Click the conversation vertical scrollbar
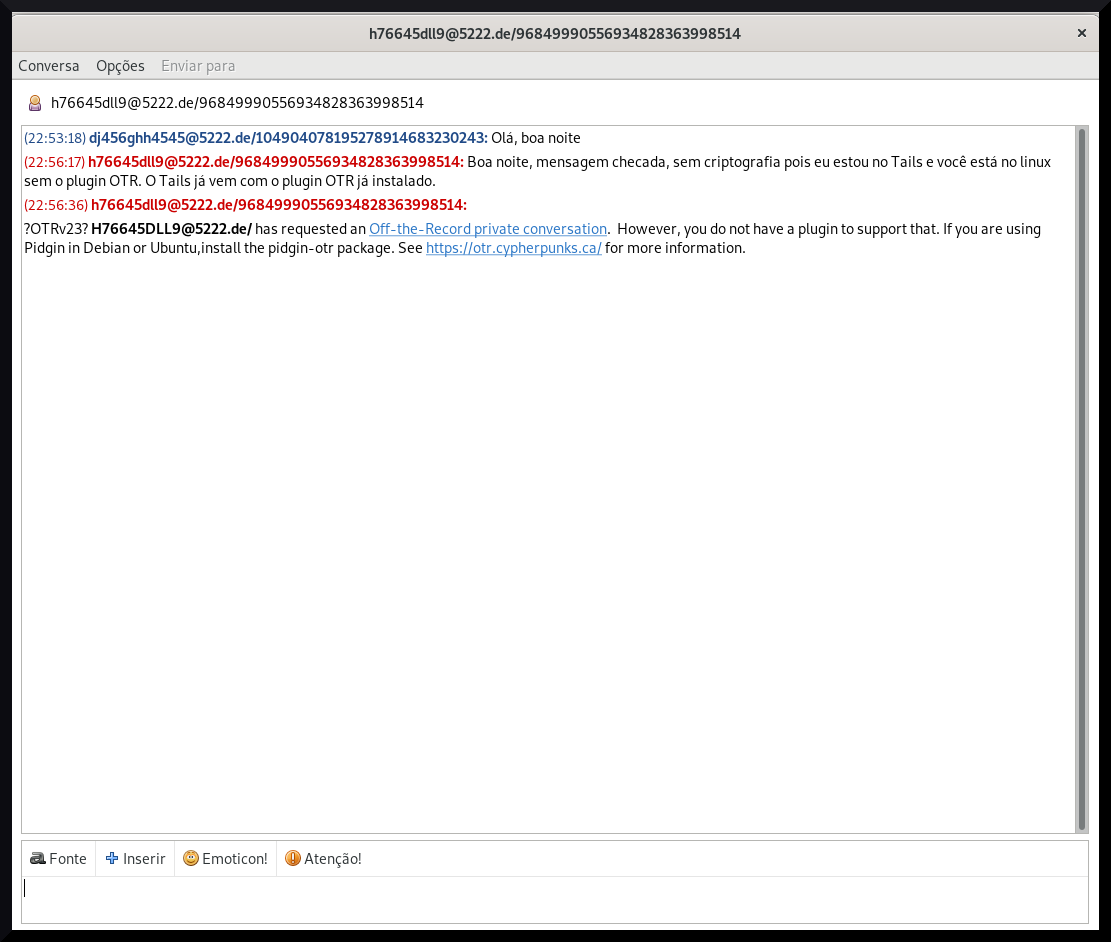The image size is (1111, 942). [1081, 479]
